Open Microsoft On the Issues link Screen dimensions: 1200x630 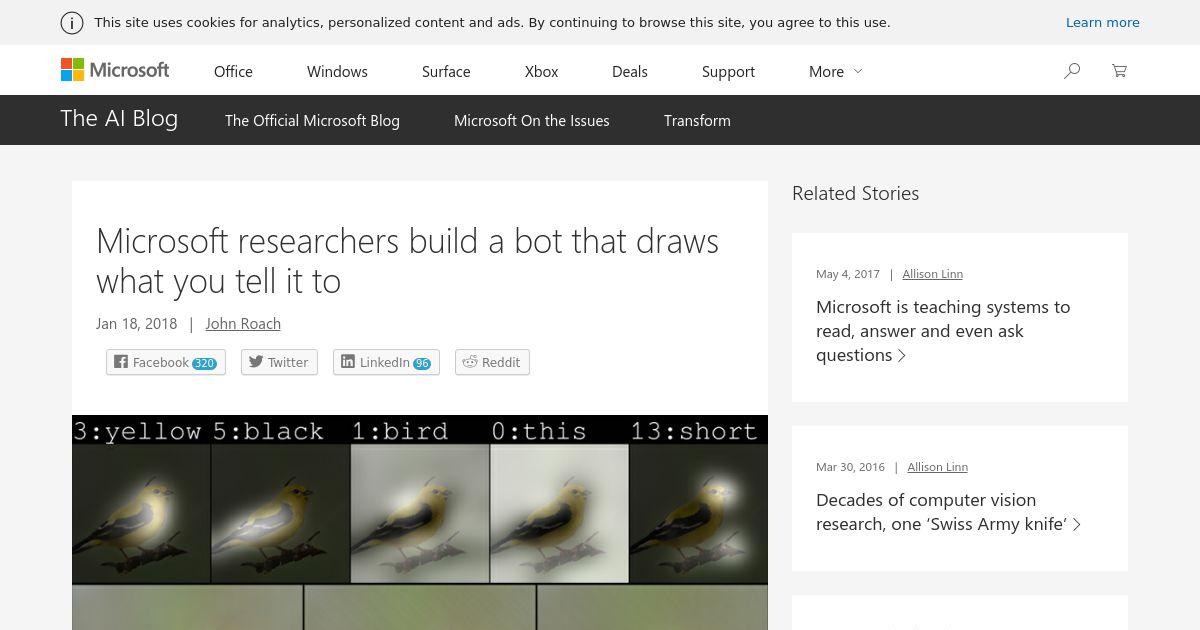pyautogui.click(x=531, y=120)
